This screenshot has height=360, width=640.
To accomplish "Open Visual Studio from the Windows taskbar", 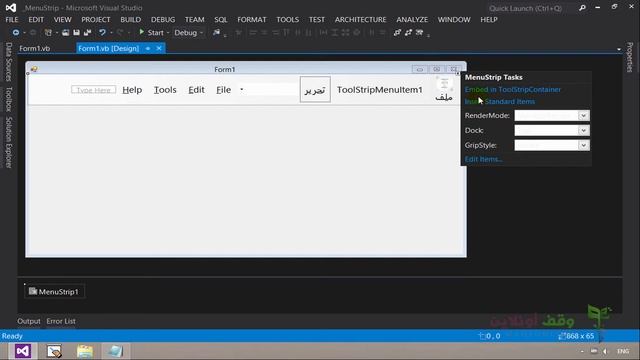I will [23, 351].
